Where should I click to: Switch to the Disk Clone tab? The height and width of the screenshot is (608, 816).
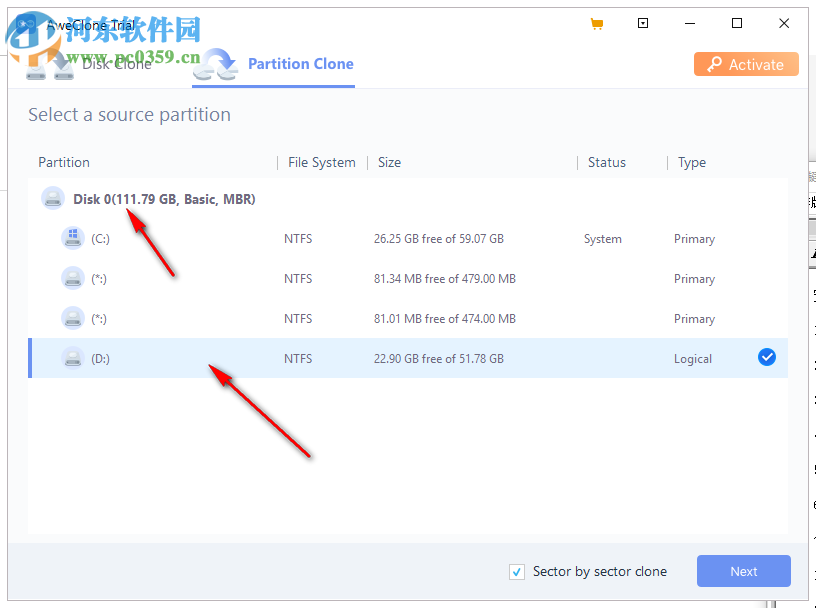(117, 63)
